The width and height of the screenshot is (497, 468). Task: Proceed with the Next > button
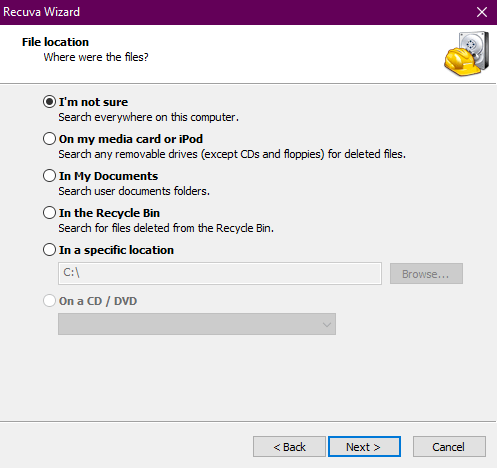(364, 447)
